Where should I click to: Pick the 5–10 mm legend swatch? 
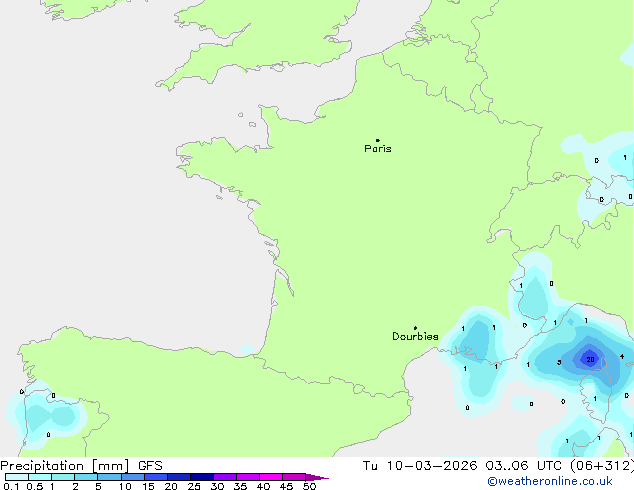109,477
